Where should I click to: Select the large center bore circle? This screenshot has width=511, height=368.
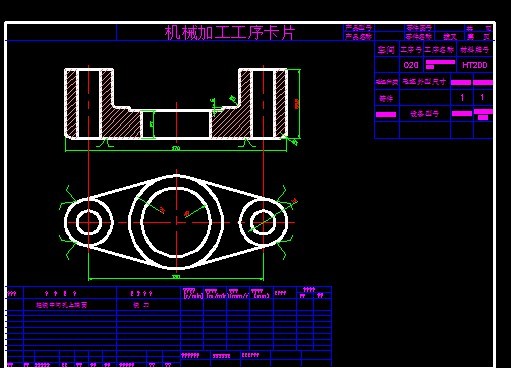point(176,222)
